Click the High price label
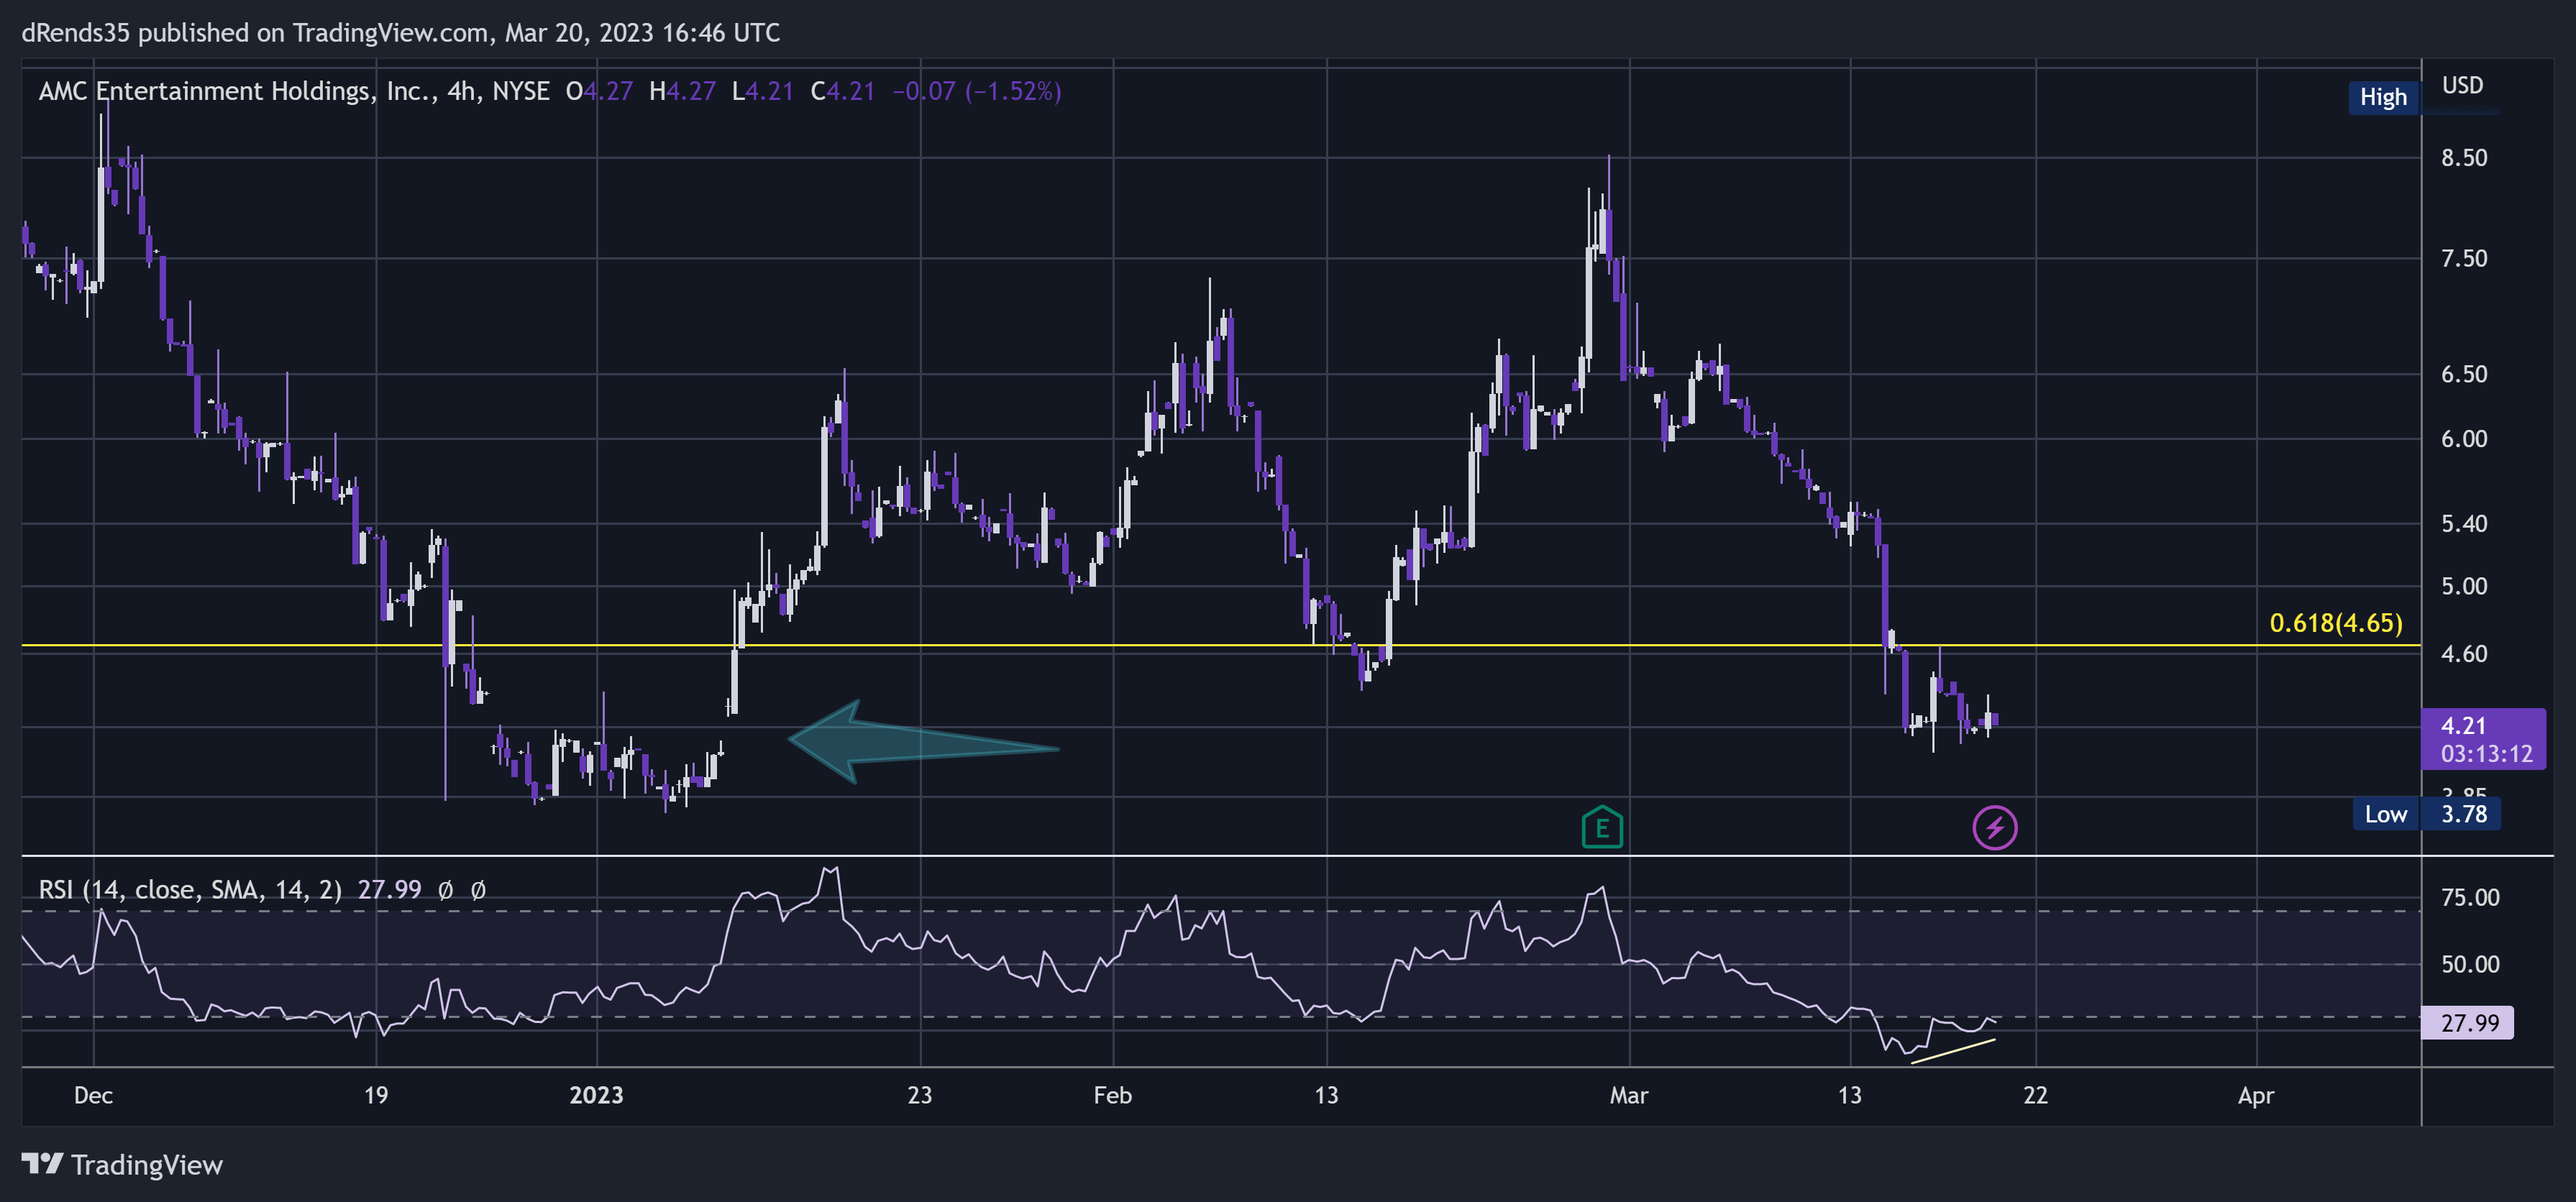Viewport: 2576px width, 1202px height. [x=2383, y=97]
